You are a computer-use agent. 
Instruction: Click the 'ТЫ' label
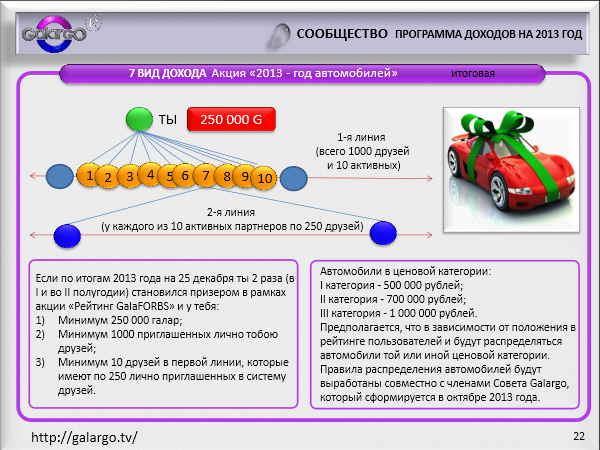(168, 120)
